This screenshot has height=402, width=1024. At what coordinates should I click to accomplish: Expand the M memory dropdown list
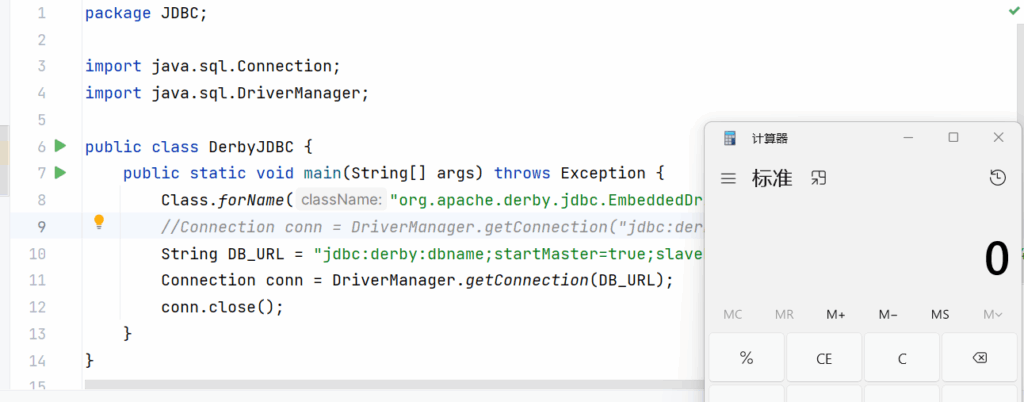point(992,314)
